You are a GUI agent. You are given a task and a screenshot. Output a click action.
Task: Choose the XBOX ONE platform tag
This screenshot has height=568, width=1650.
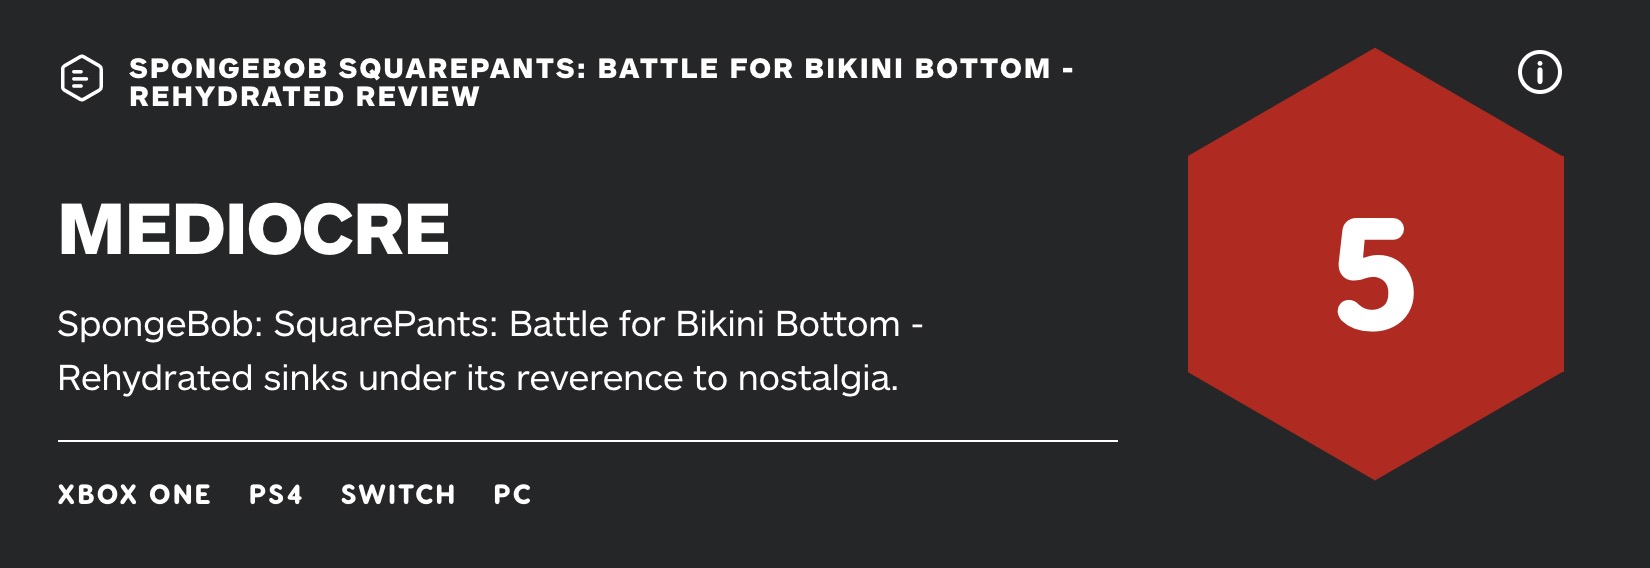pyautogui.click(x=135, y=495)
